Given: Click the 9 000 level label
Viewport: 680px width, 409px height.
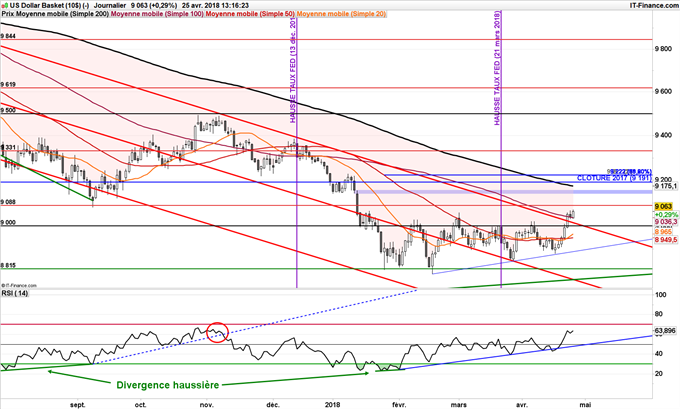Looking at the screenshot, I should pyautogui.click(x=8, y=222).
